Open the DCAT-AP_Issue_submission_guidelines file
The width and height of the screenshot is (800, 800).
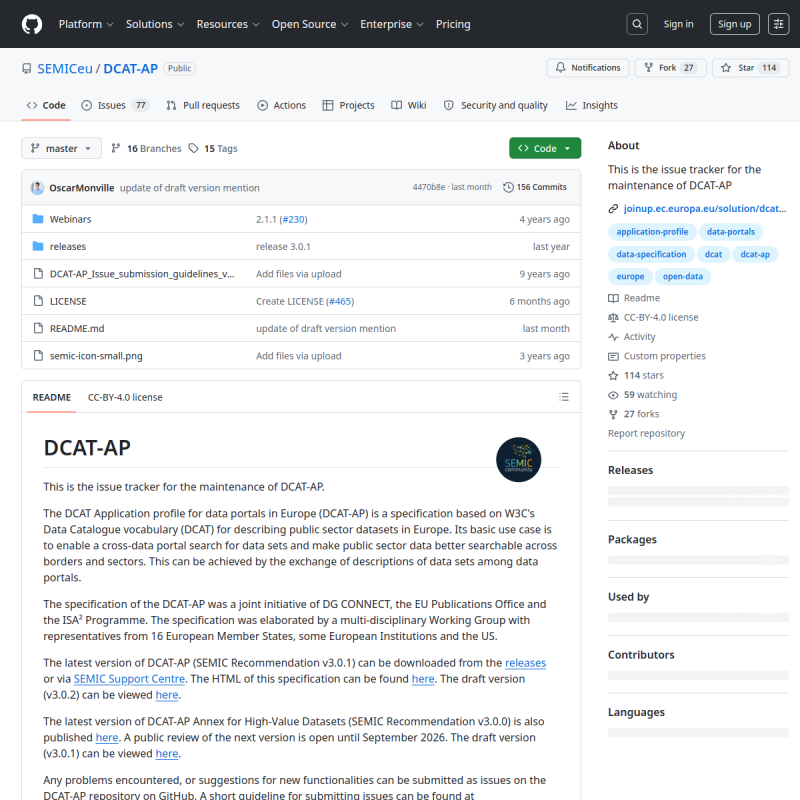point(142,274)
